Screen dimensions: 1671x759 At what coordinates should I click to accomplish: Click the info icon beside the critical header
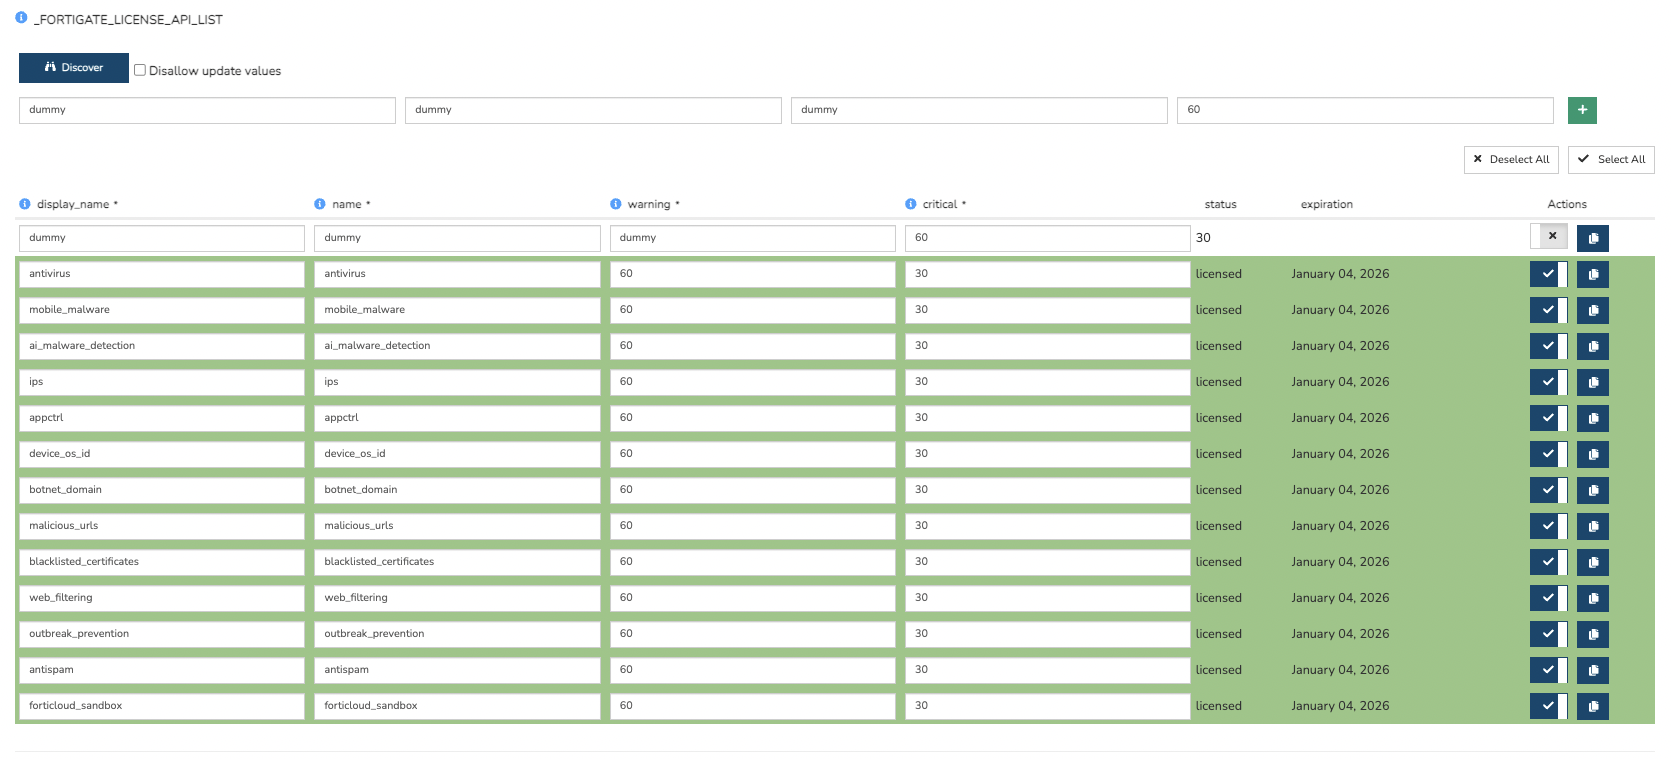click(911, 204)
